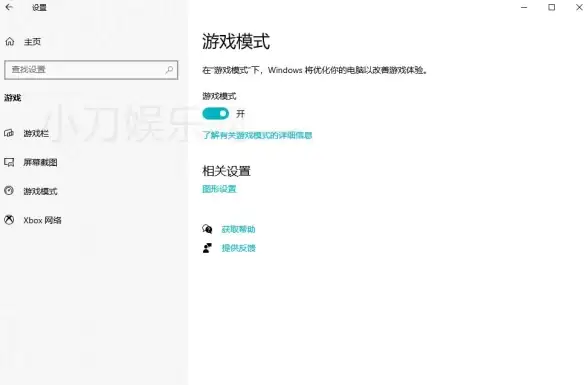588x385 pixels.
Task: Select the Xbox 网络 icon
Action: pos(9,220)
